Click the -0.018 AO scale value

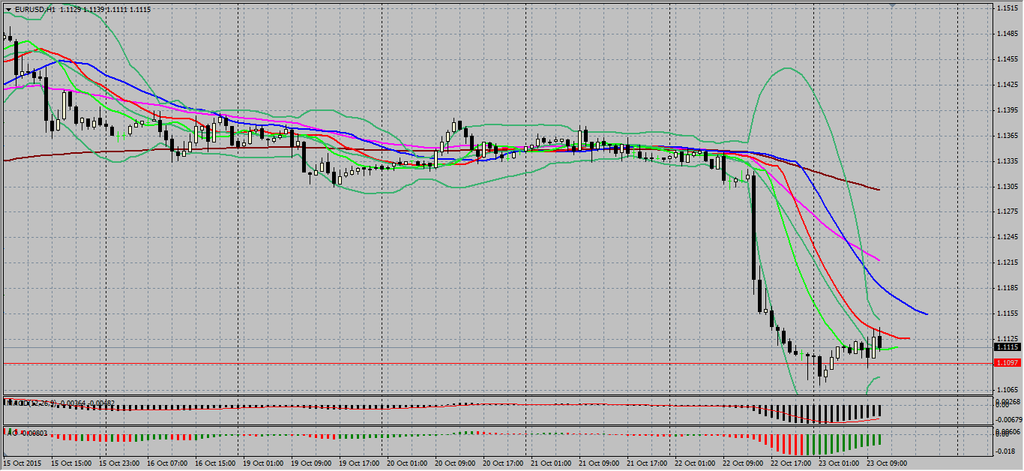click(1004, 451)
